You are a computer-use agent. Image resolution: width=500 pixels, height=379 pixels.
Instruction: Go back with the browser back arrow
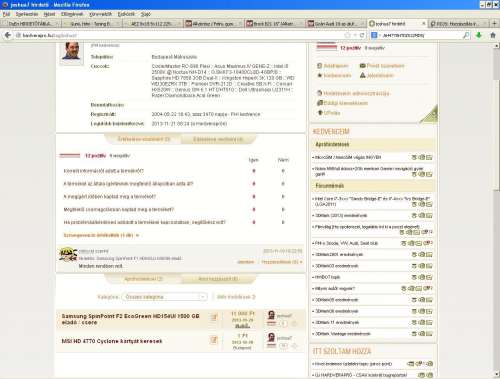coord(7,35)
